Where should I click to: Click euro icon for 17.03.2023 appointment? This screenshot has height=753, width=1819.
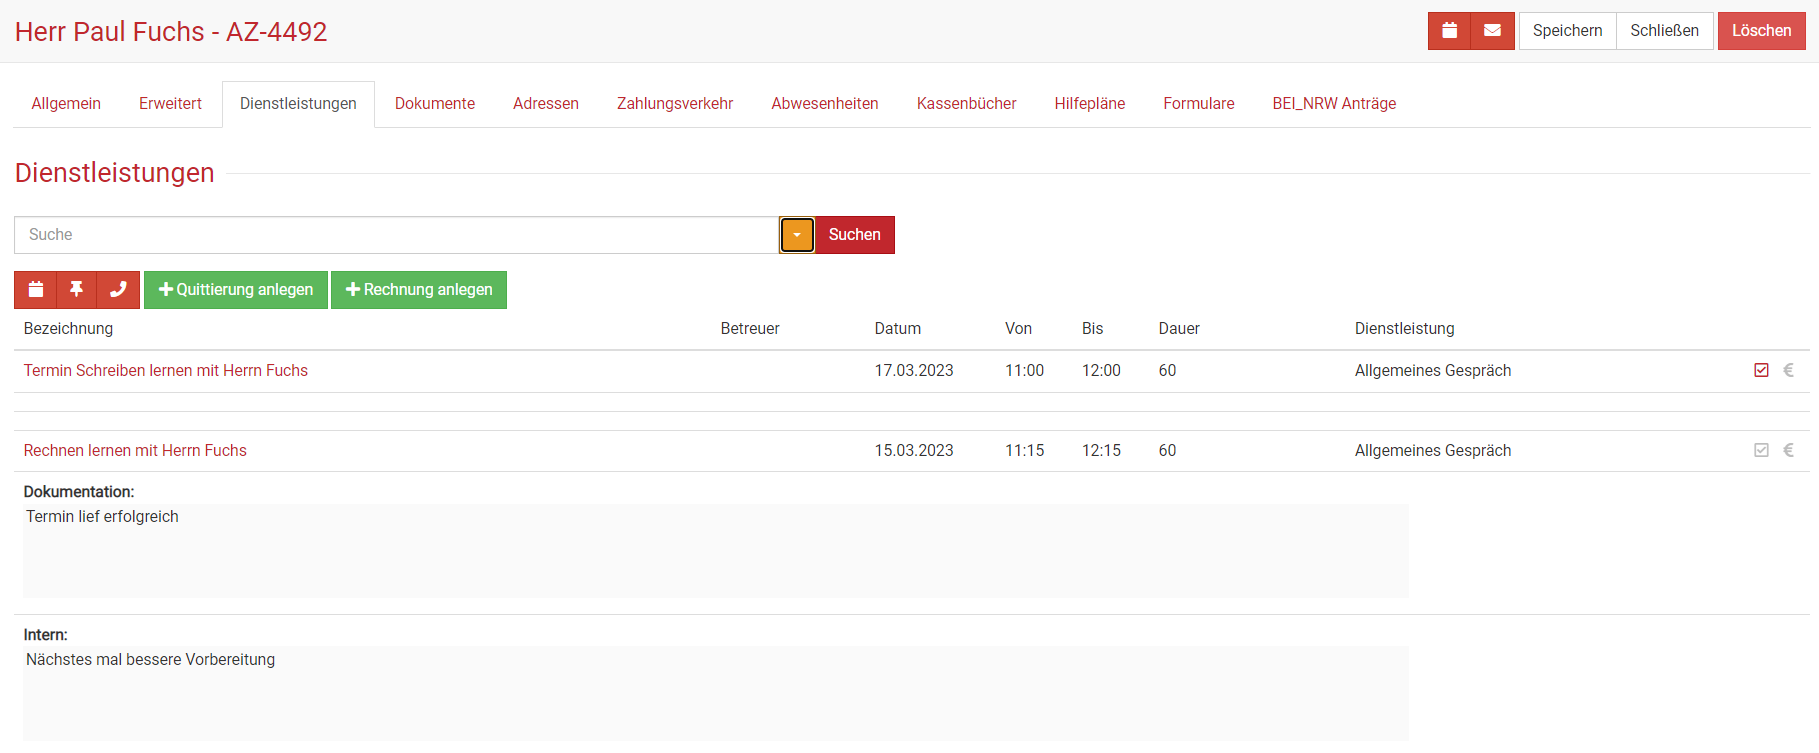[x=1789, y=371]
